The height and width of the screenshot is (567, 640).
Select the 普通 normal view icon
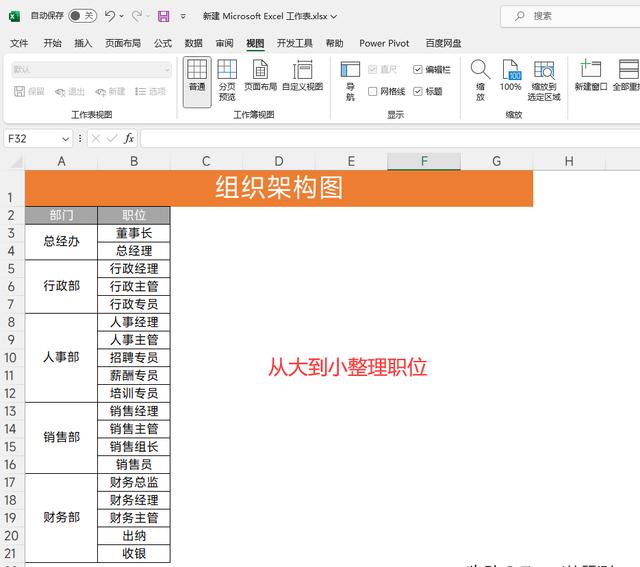(x=197, y=82)
